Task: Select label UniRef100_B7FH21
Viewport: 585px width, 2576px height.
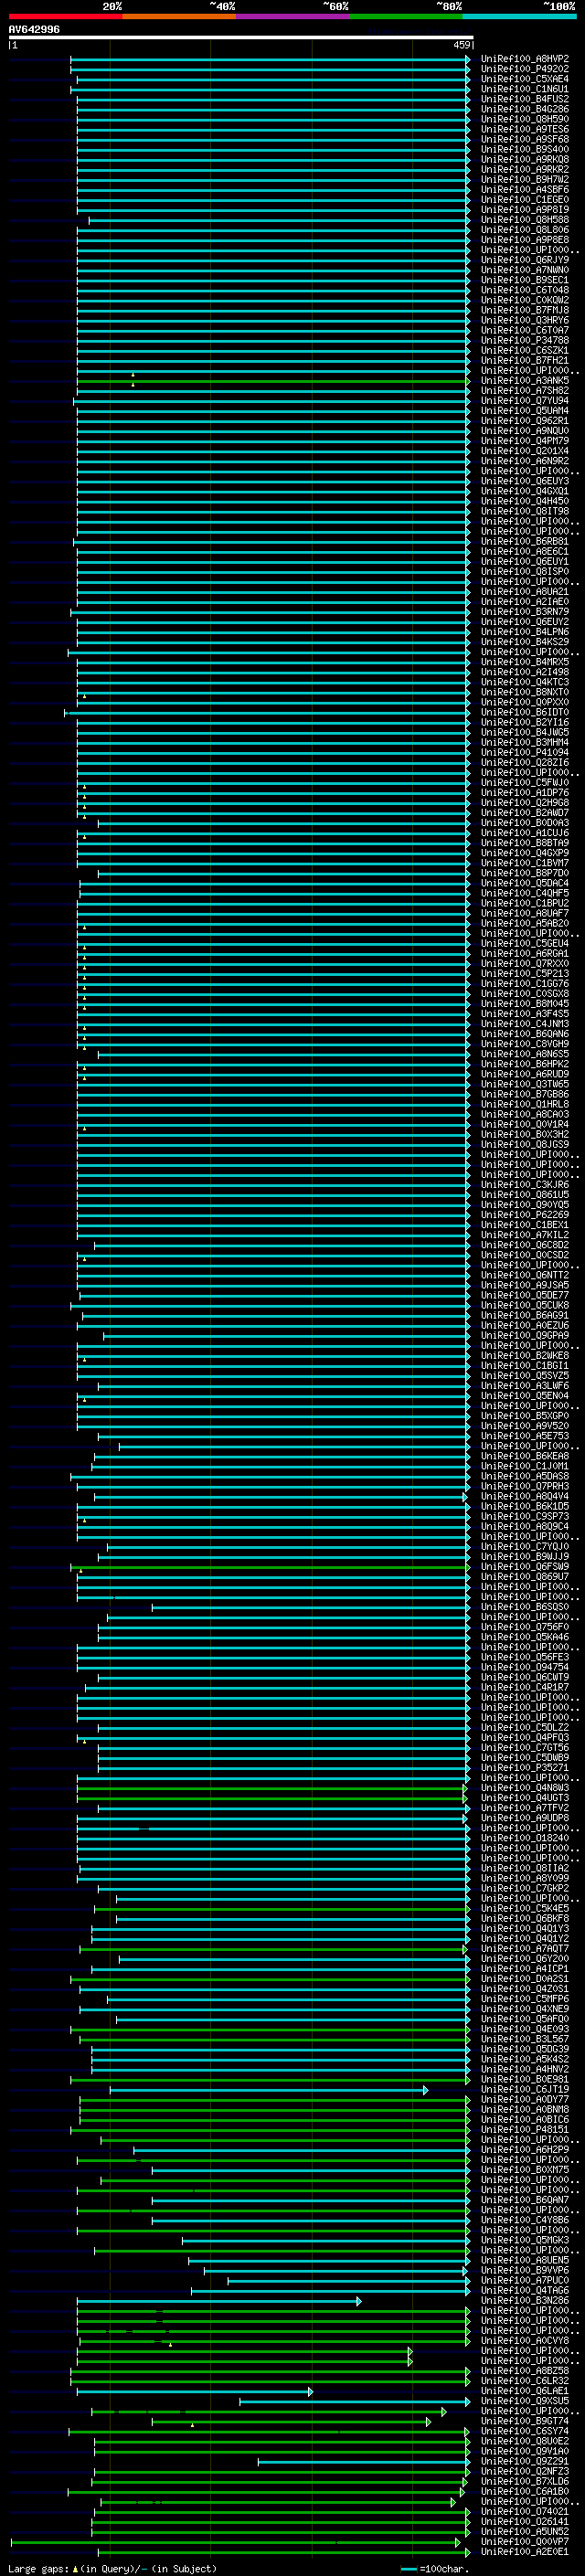Action: point(525,360)
